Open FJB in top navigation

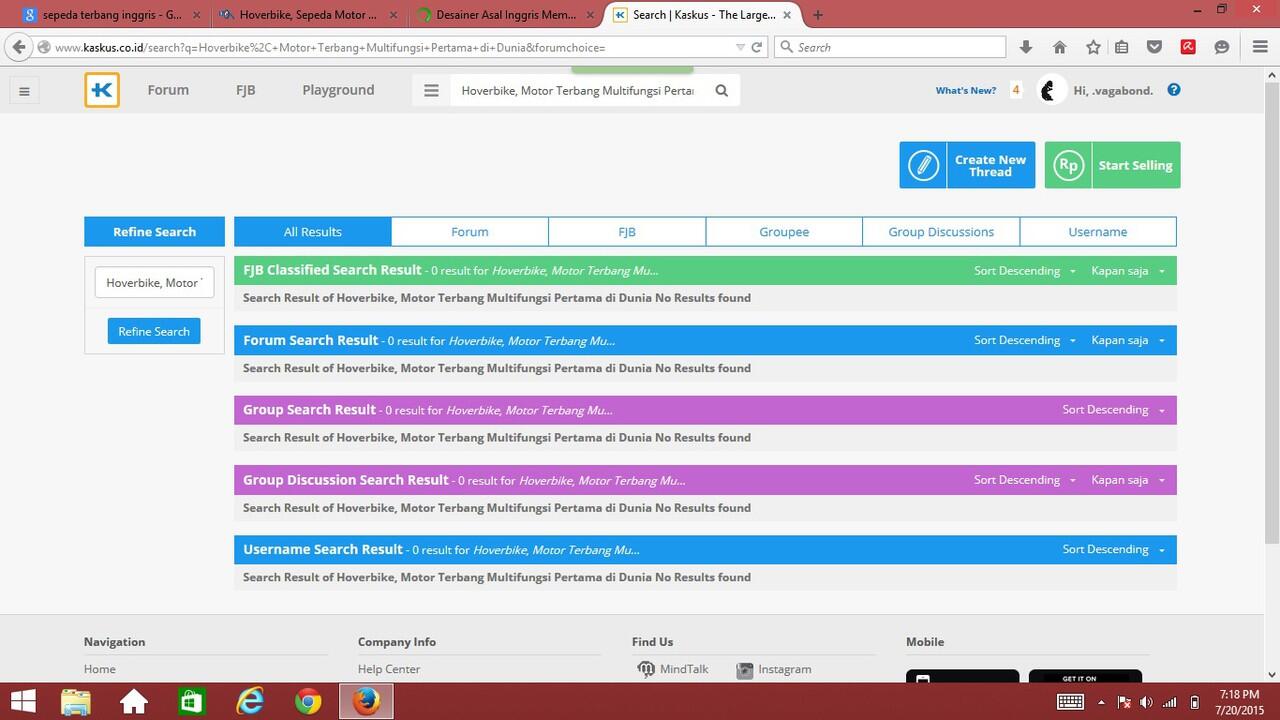click(x=246, y=90)
